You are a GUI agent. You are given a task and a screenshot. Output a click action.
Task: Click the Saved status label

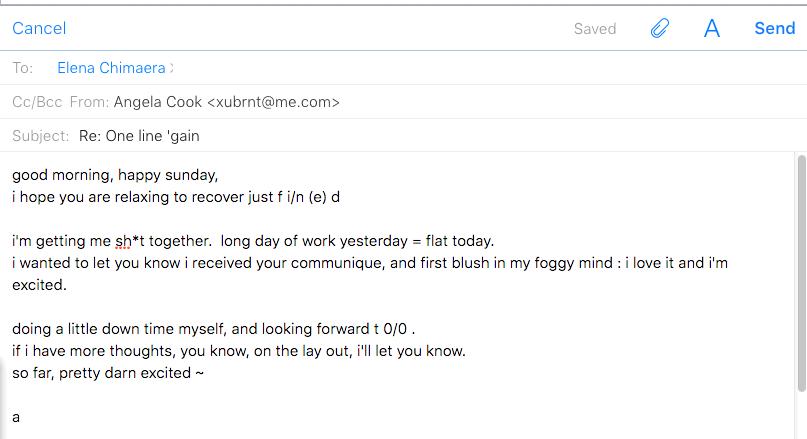[595, 29]
